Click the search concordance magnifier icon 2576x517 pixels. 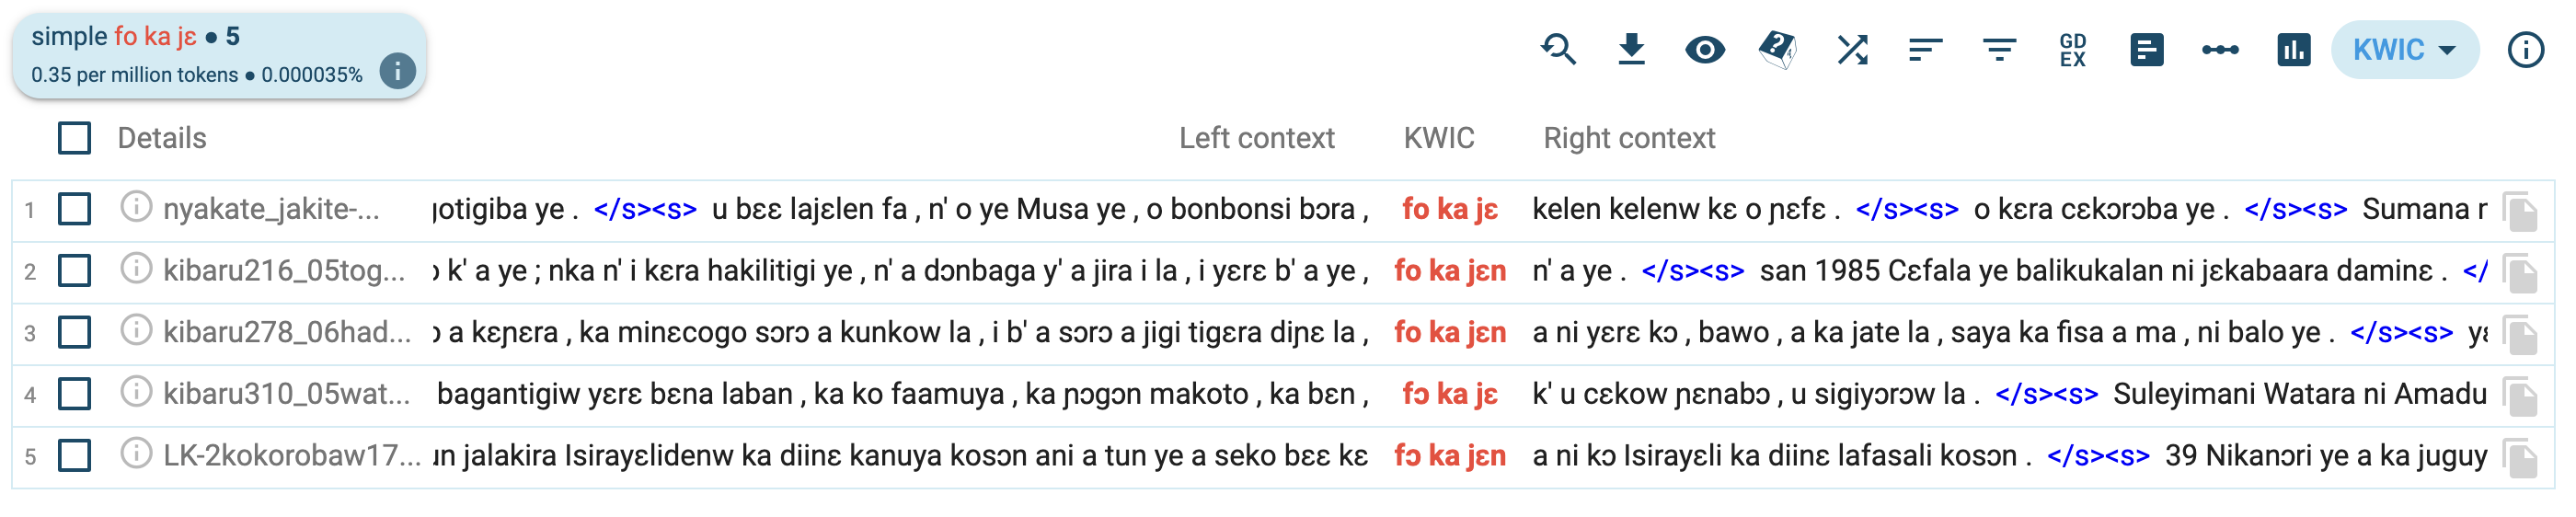pos(1558,49)
